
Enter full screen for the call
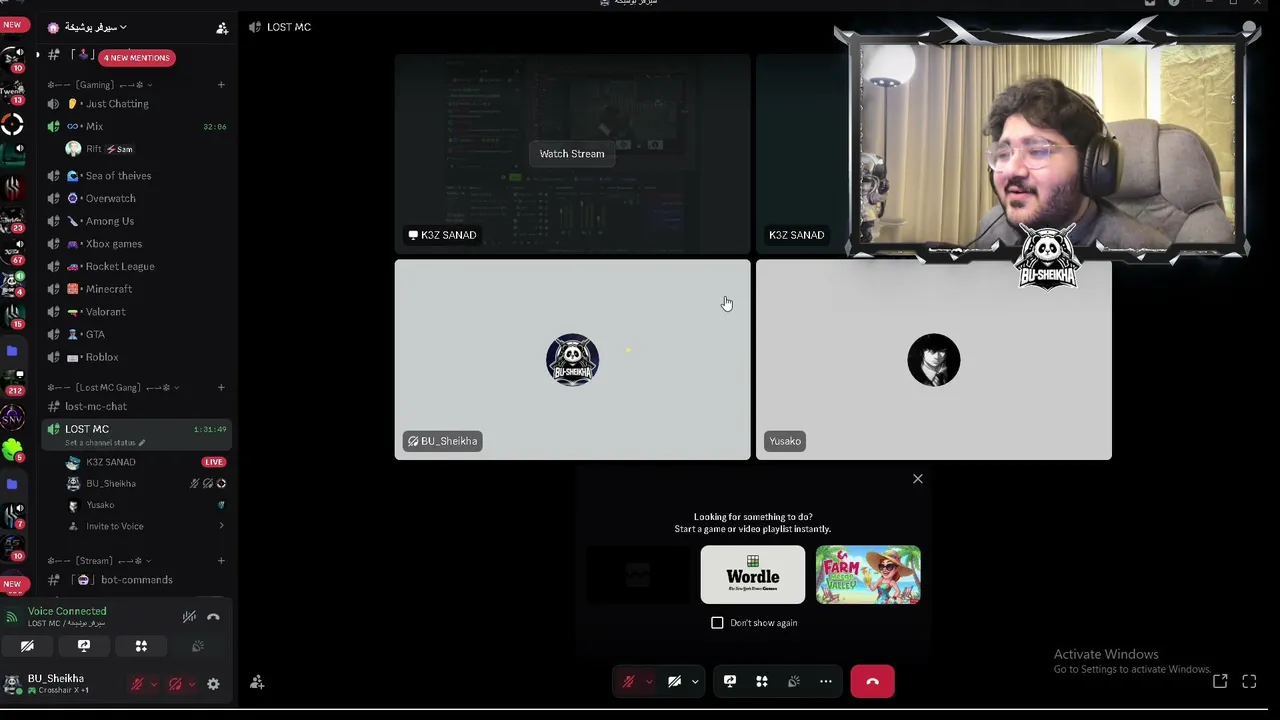1249,681
